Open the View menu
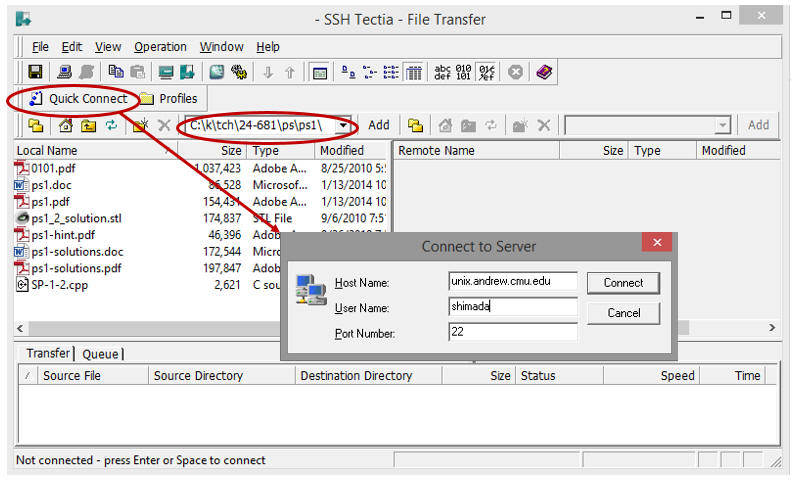This screenshot has height=480, width=793. point(108,47)
